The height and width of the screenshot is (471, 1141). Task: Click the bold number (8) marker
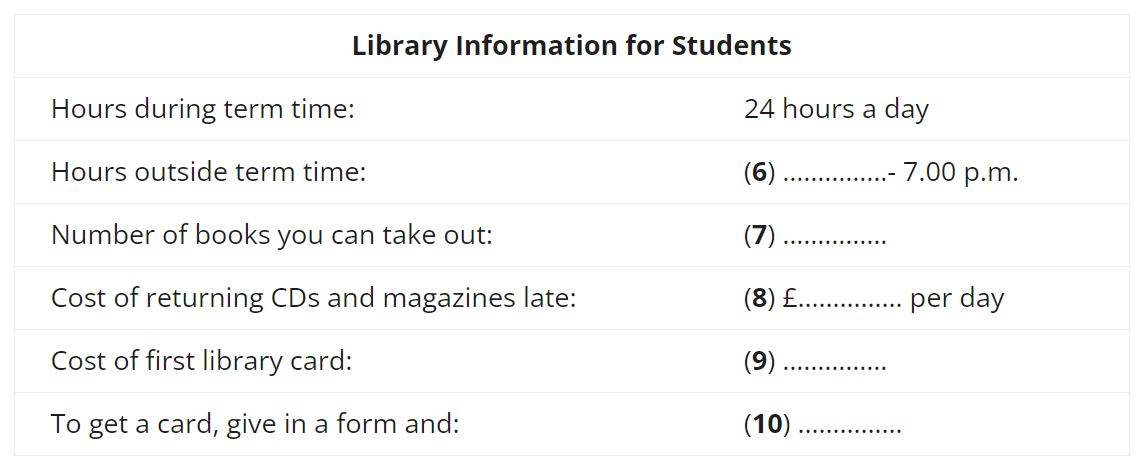tap(760, 298)
